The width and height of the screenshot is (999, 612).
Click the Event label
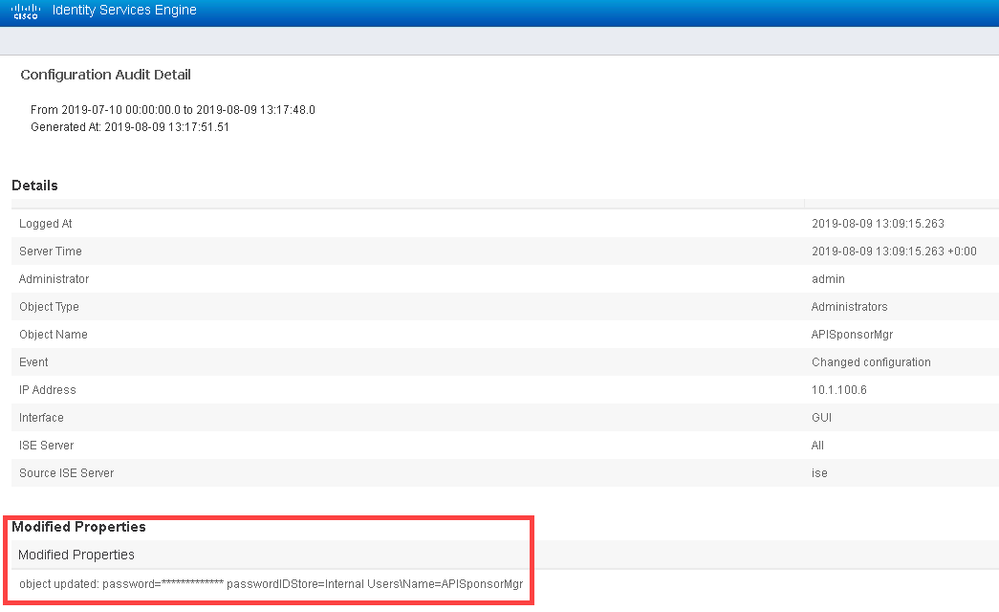pos(34,362)
